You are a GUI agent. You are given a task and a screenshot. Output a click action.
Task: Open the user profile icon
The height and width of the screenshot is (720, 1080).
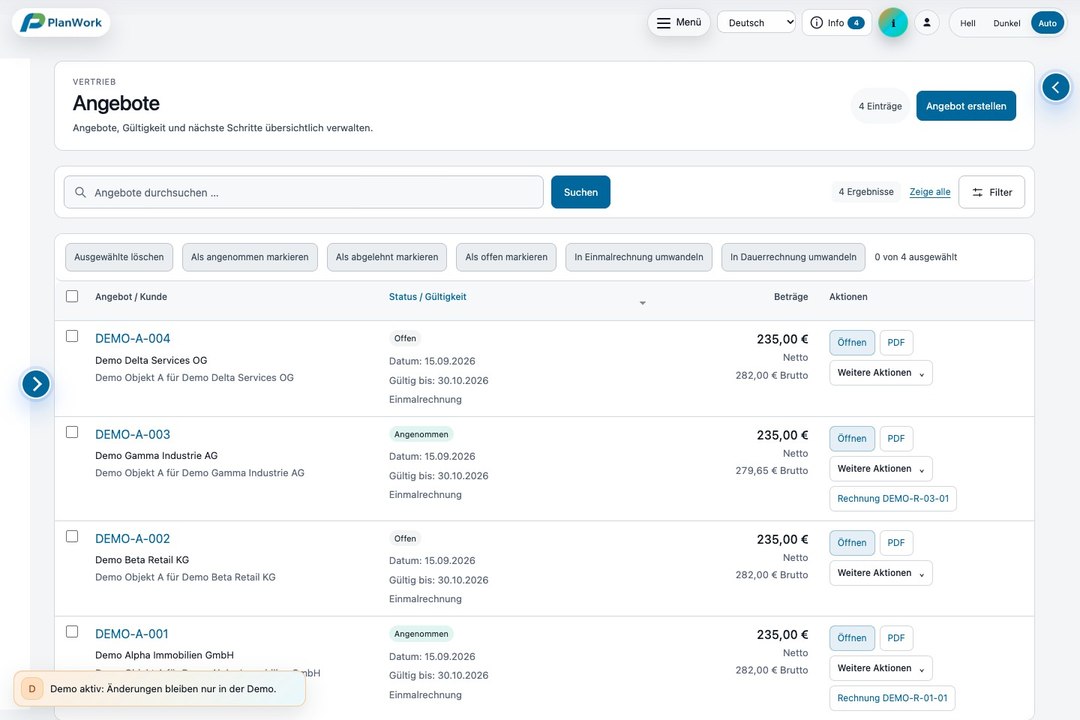(926, 23)
